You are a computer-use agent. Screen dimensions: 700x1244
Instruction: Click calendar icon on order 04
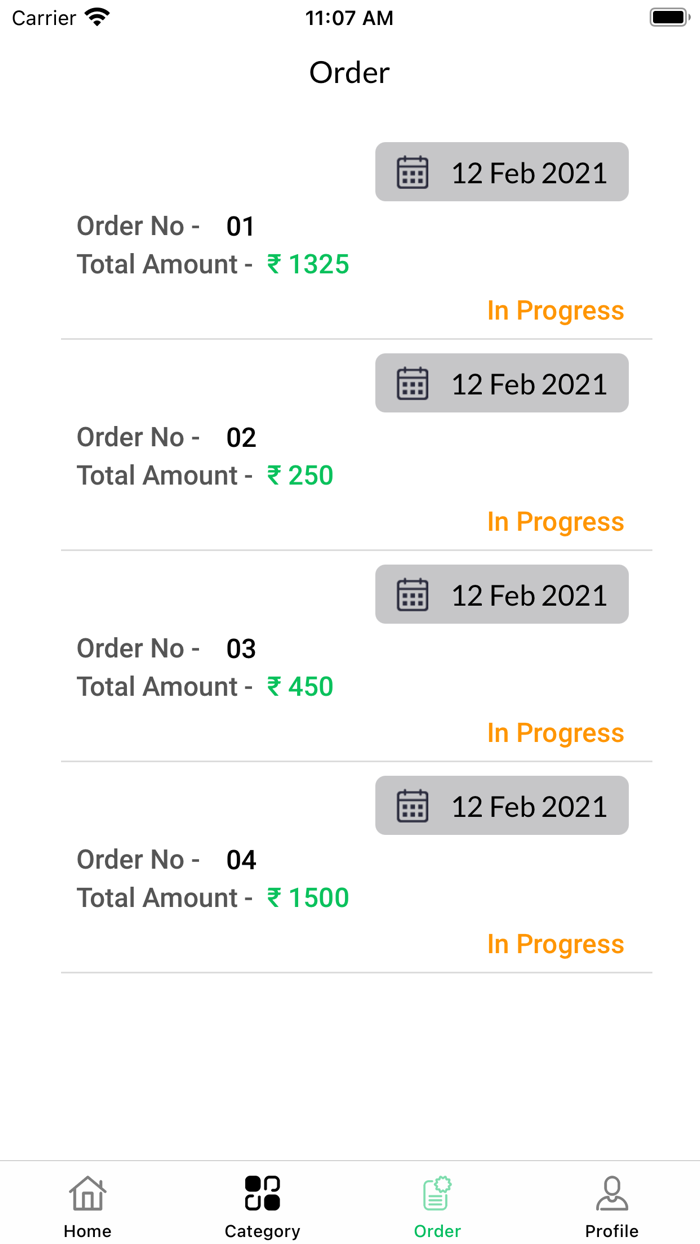[412, 806]
